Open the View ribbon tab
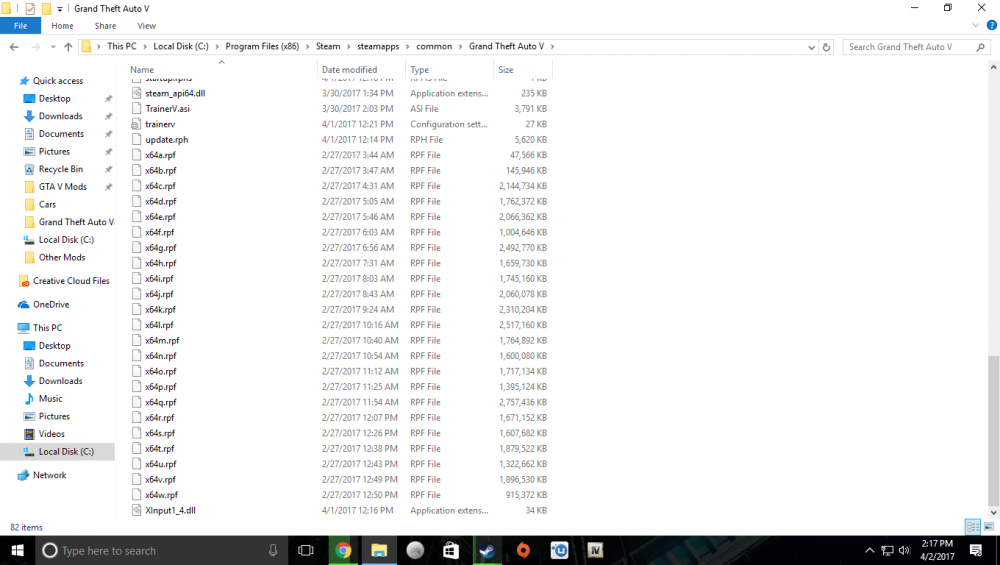Image resolution: width=1000 pixels, height=565 pixels. pos(146,26)
